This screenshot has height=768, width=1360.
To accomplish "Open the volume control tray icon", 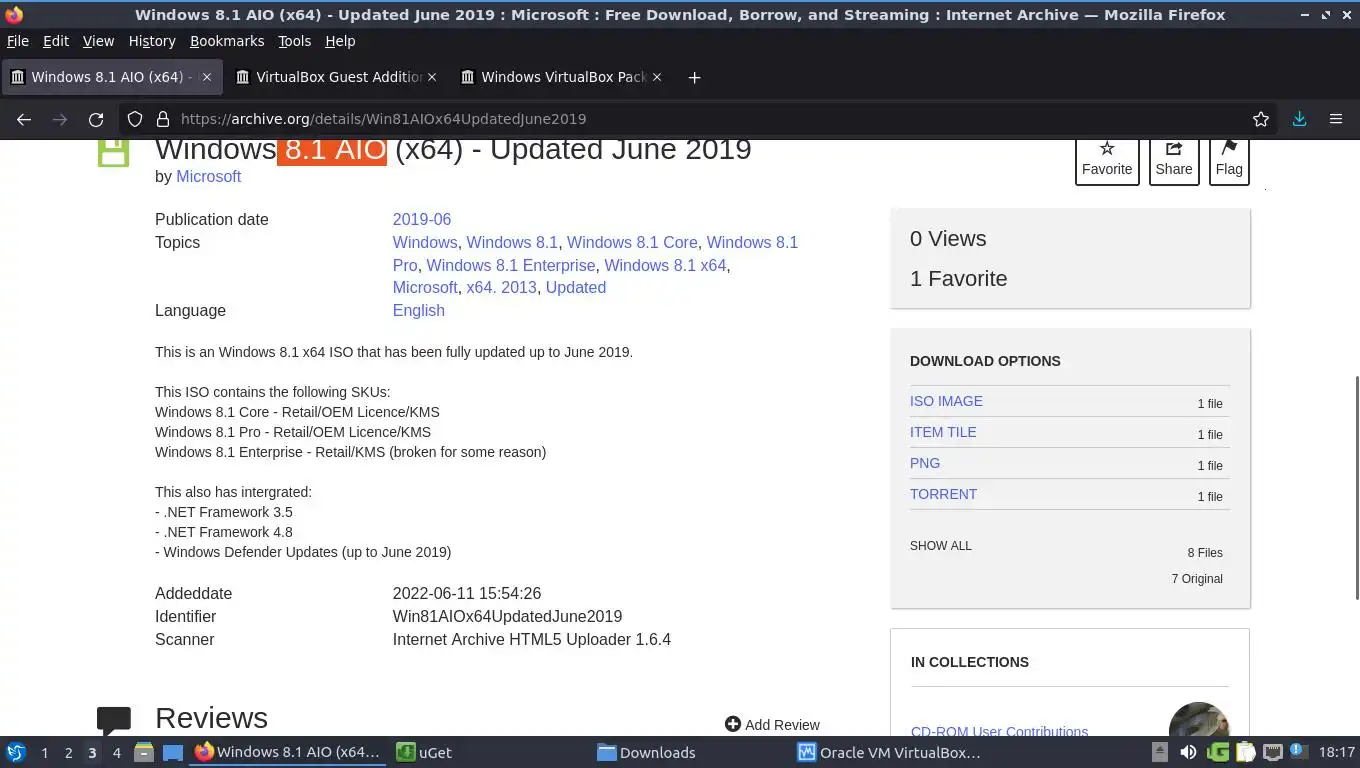I will point(1188,753).
